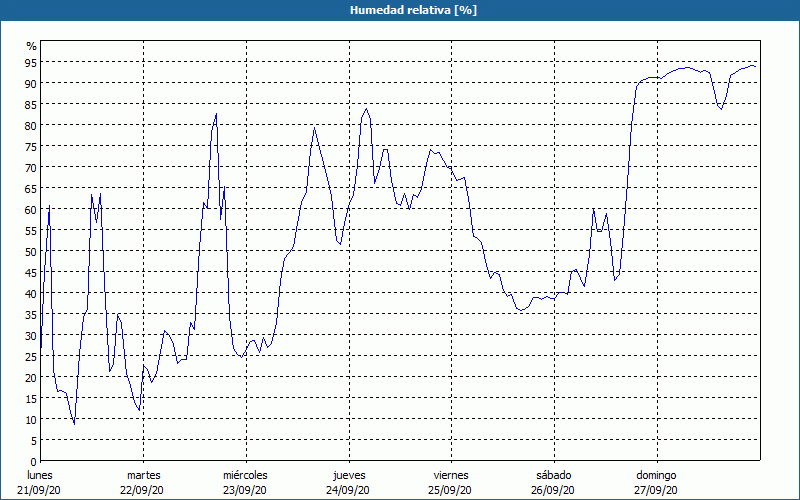Select the '5' y-axis label
The image size is (800, 500).
[x=34, y=441]
